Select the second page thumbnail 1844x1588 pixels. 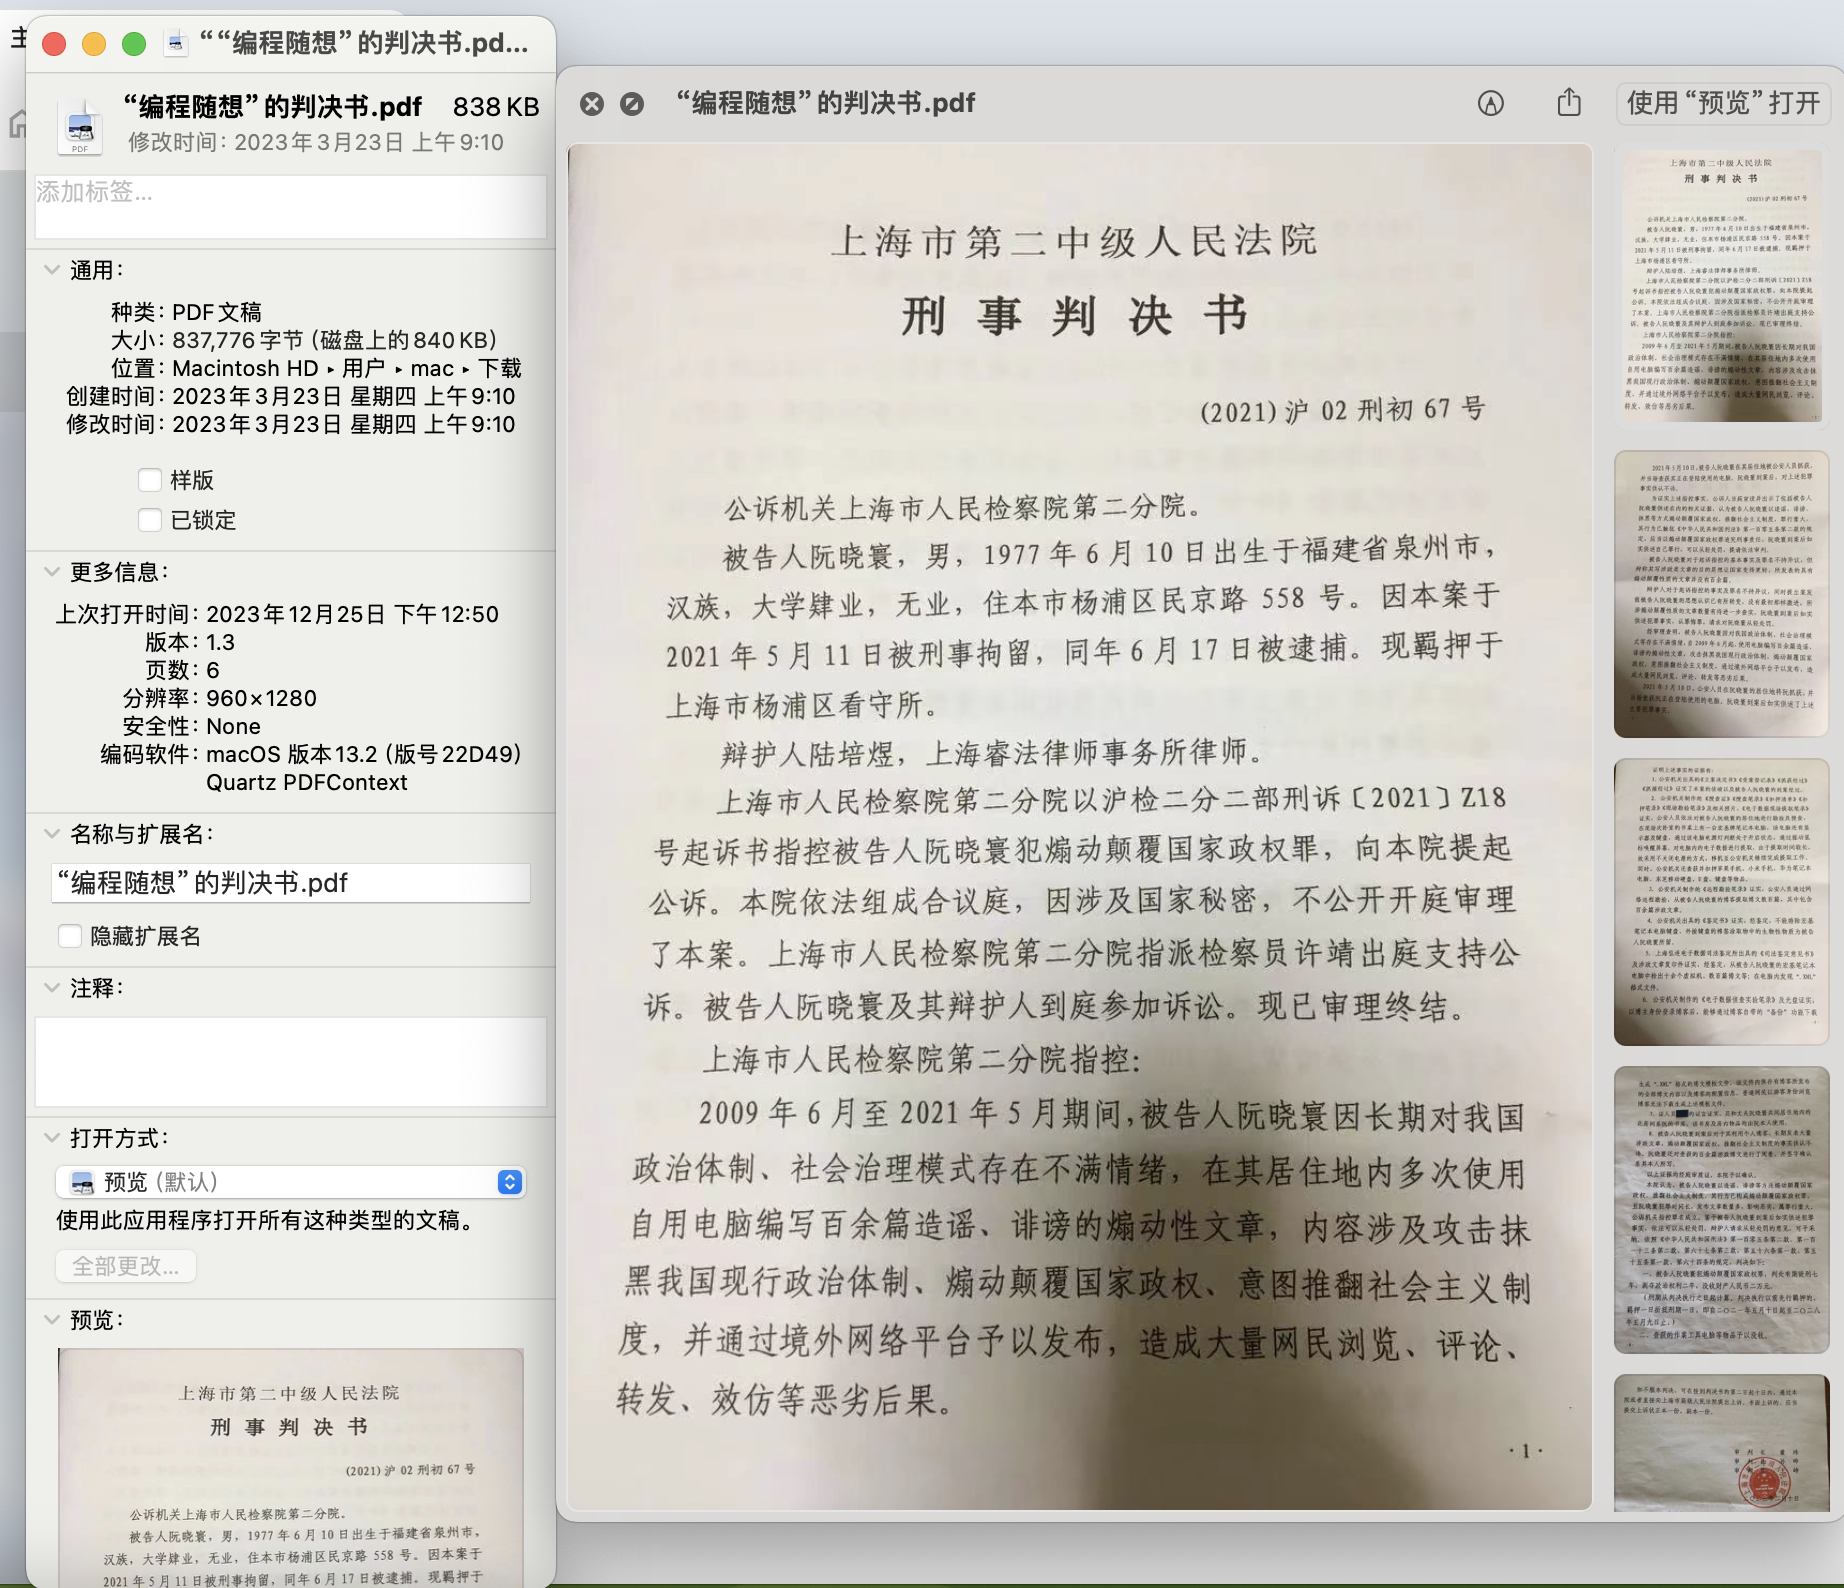(x=1721, y=594)
